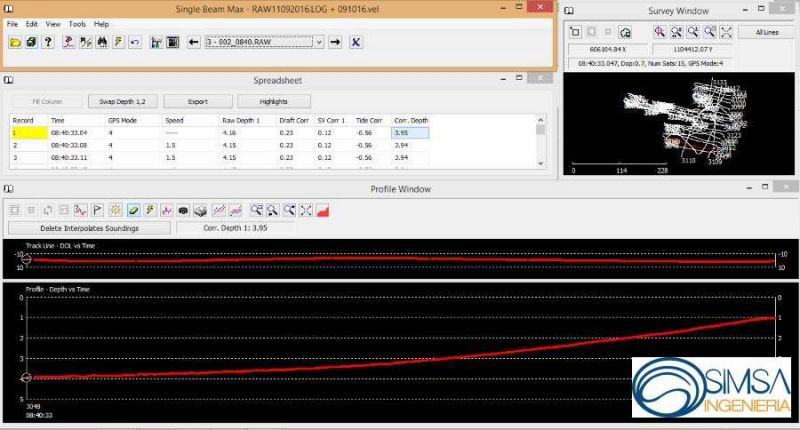Click the undo arrow icon in main toolbar
This screenshot has height=430, width=800.
pos(135,42)
